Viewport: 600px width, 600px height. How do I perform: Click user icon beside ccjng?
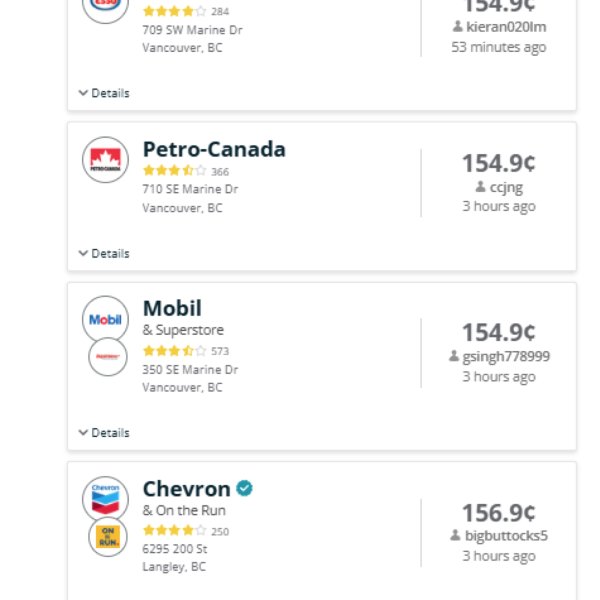(480, 187)
